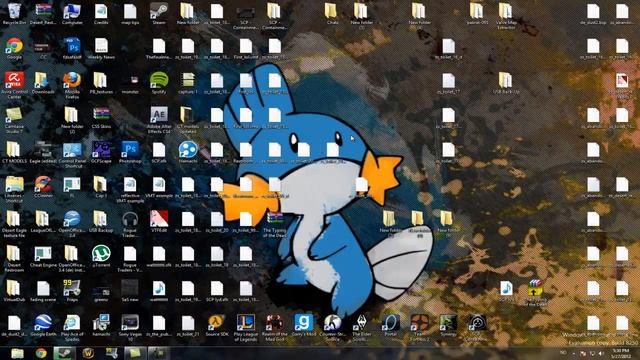Launch Steam from the desktop shortcut
The height and width of the screenshot is (360, 640).
click(x=159, y=14)
